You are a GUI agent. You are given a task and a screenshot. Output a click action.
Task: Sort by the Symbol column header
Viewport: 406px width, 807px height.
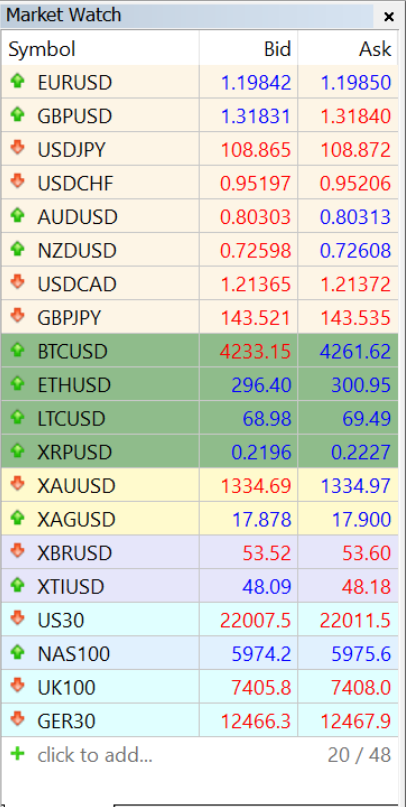100,49
